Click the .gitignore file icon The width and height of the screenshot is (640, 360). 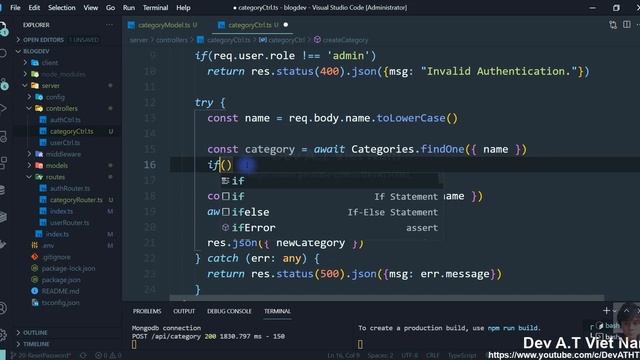35,257
